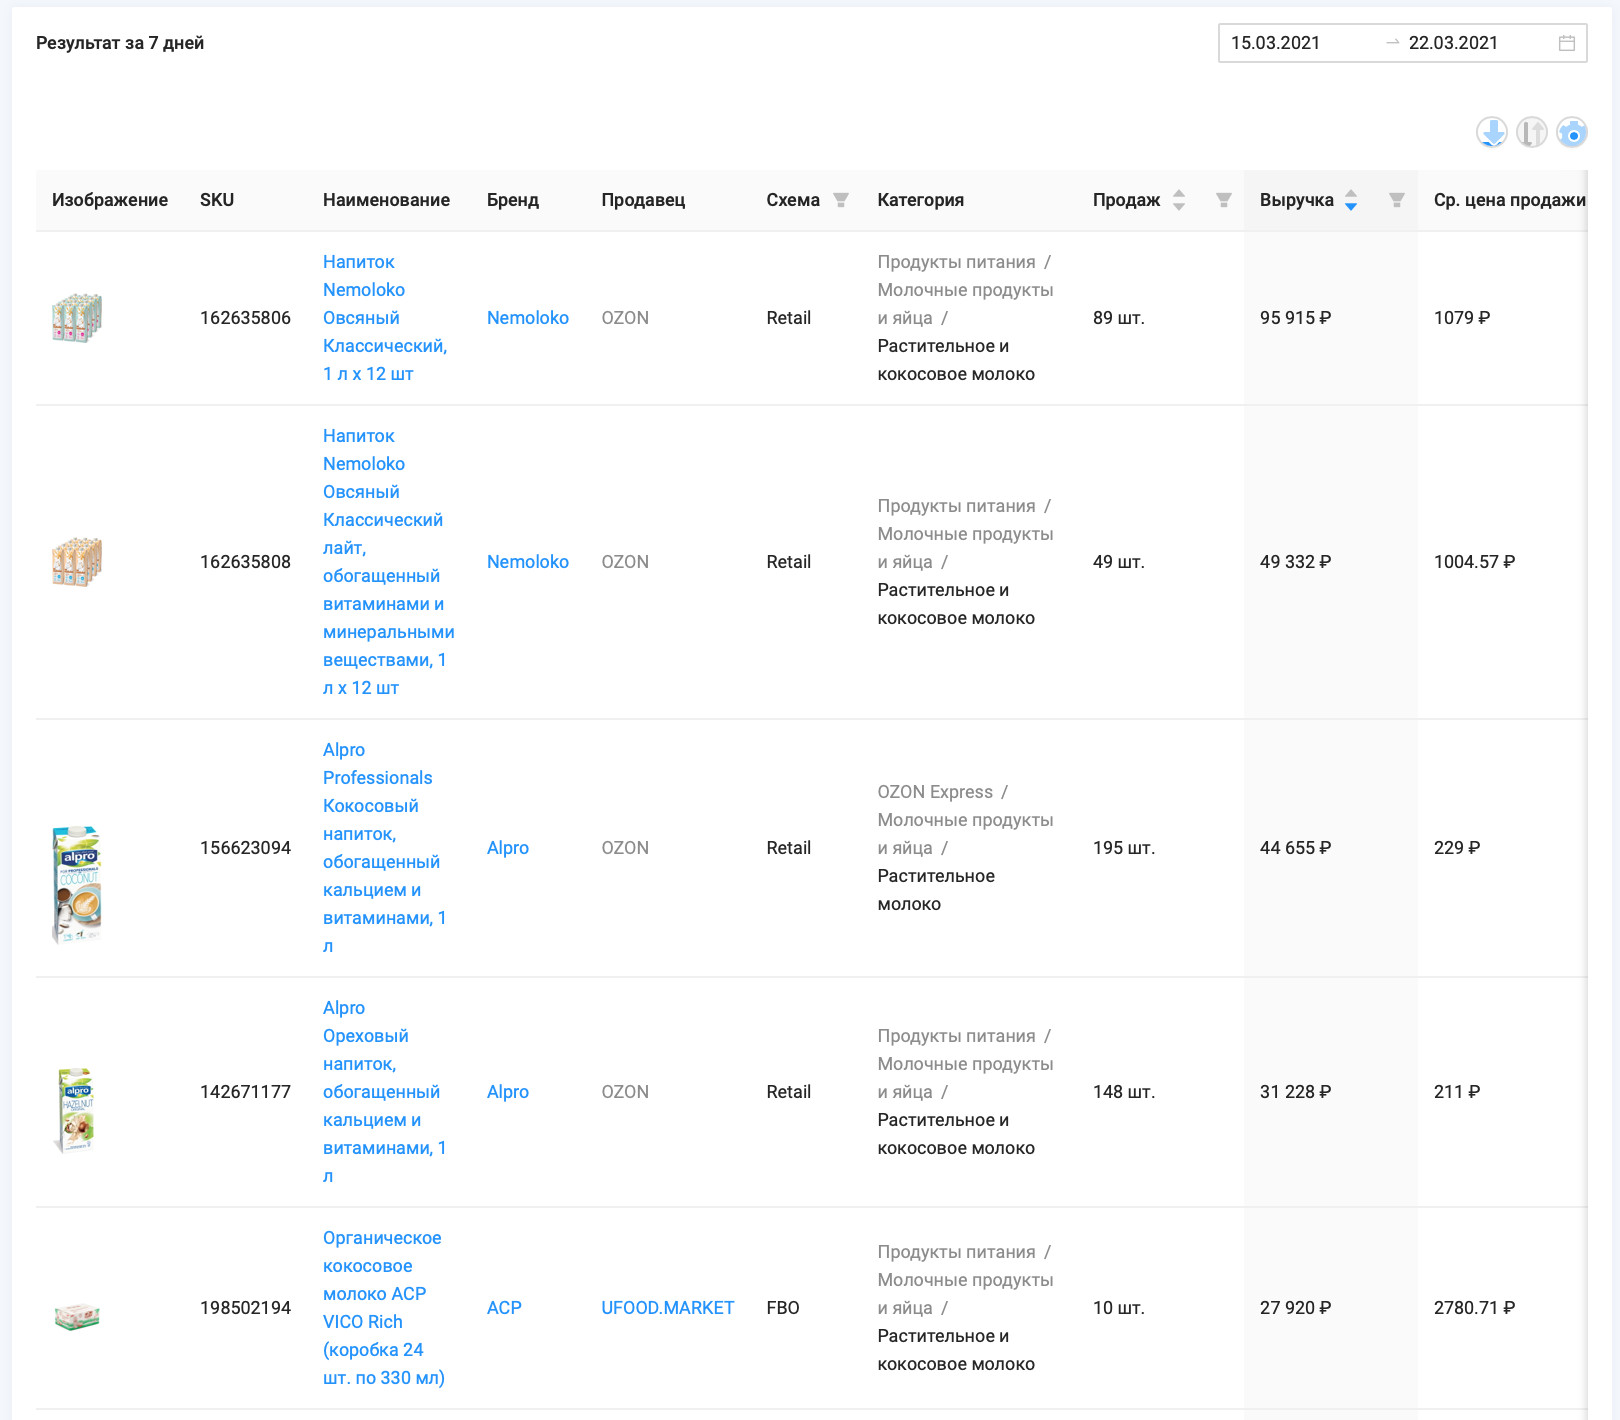The height and width of the screenshot is (1420, 1620).
Task: Open the calendar icon in date range
Action: [x=1567, y=43]
